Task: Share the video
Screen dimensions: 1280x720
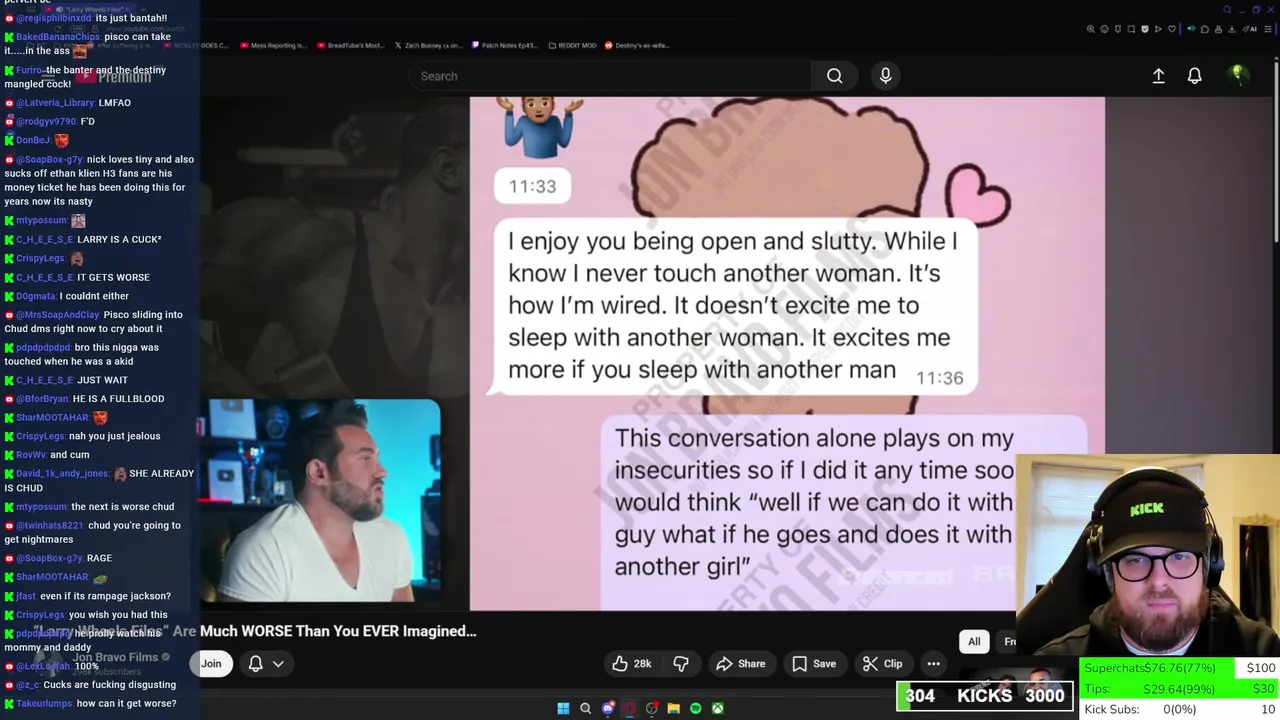Action: 741,664
